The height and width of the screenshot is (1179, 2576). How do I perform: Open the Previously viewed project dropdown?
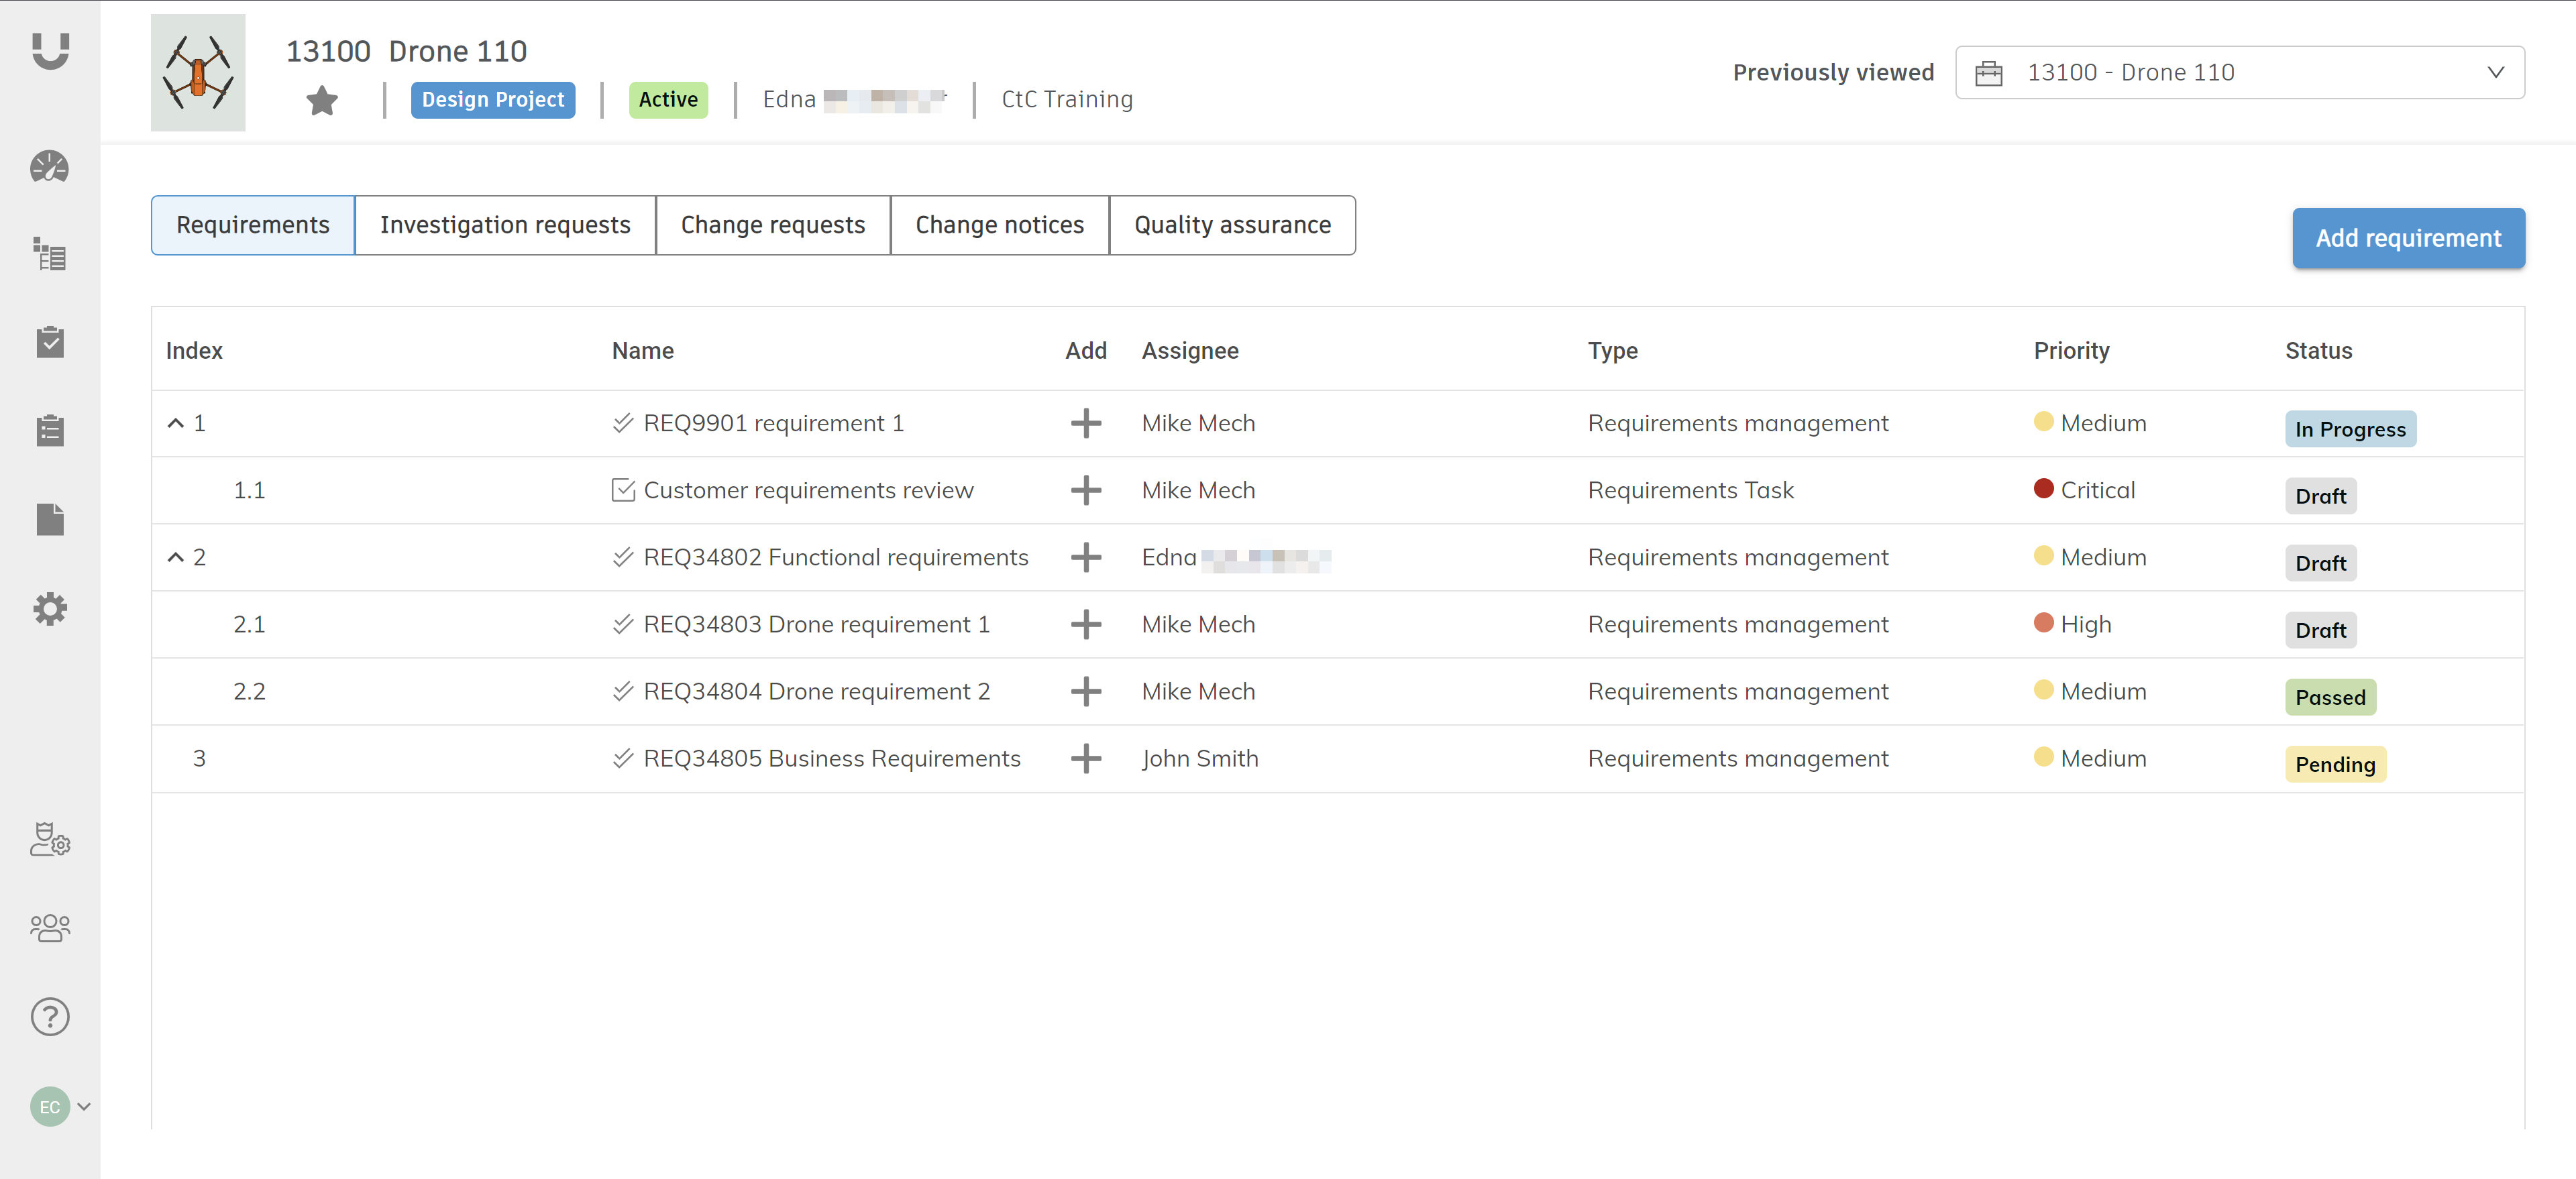pyautogui.click(x=2239, y=73)
